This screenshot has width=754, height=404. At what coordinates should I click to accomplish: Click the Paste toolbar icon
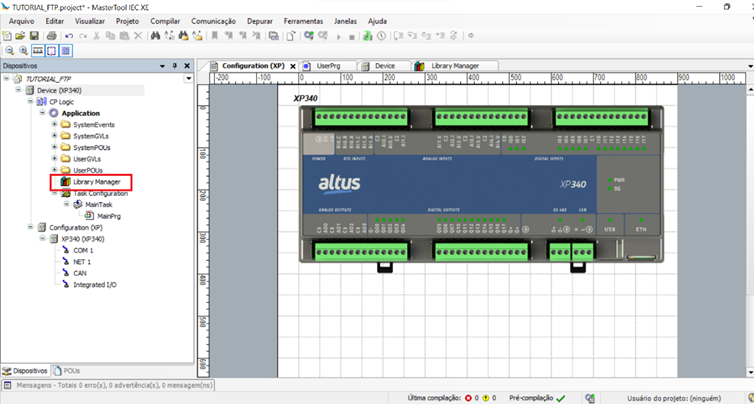click(124, 36)
